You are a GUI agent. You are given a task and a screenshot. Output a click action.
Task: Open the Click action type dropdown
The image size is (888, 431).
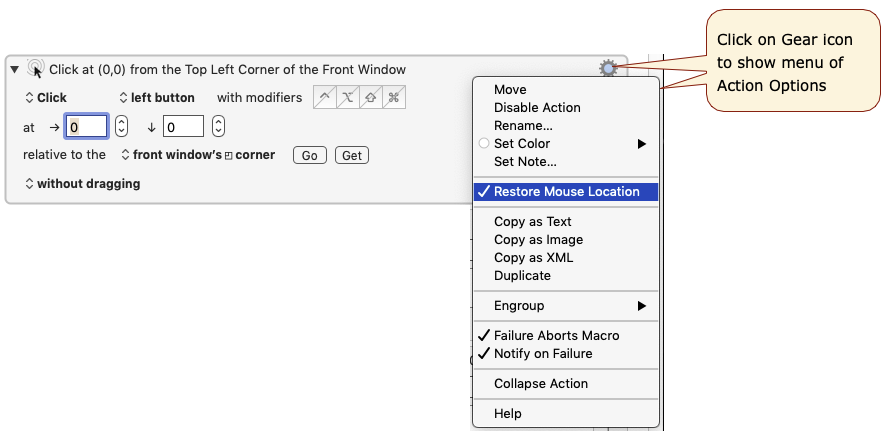click(x=46, y=97)
